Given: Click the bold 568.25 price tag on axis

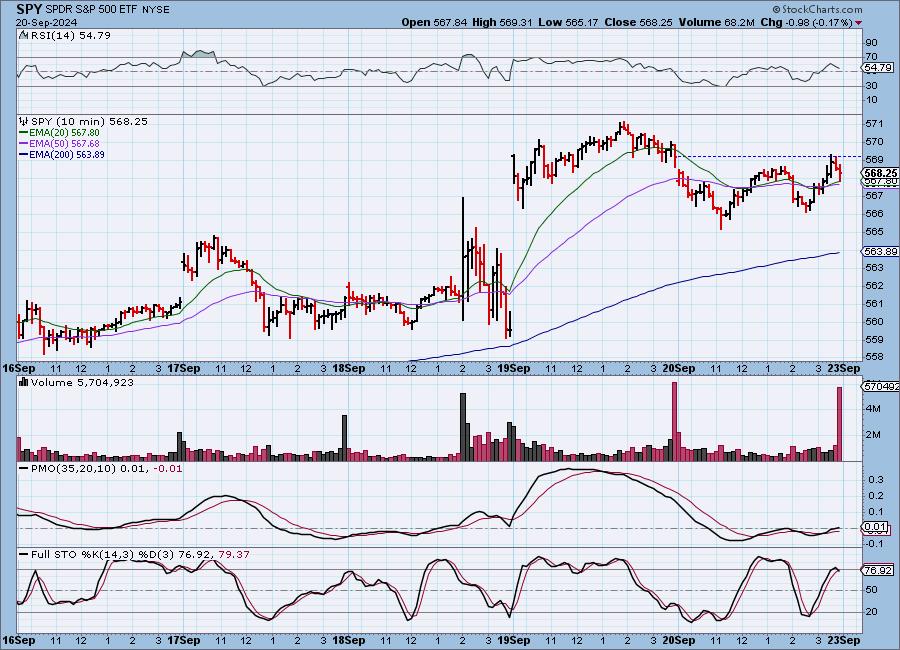Looking at the screenshot, I should tap(880, 173).
